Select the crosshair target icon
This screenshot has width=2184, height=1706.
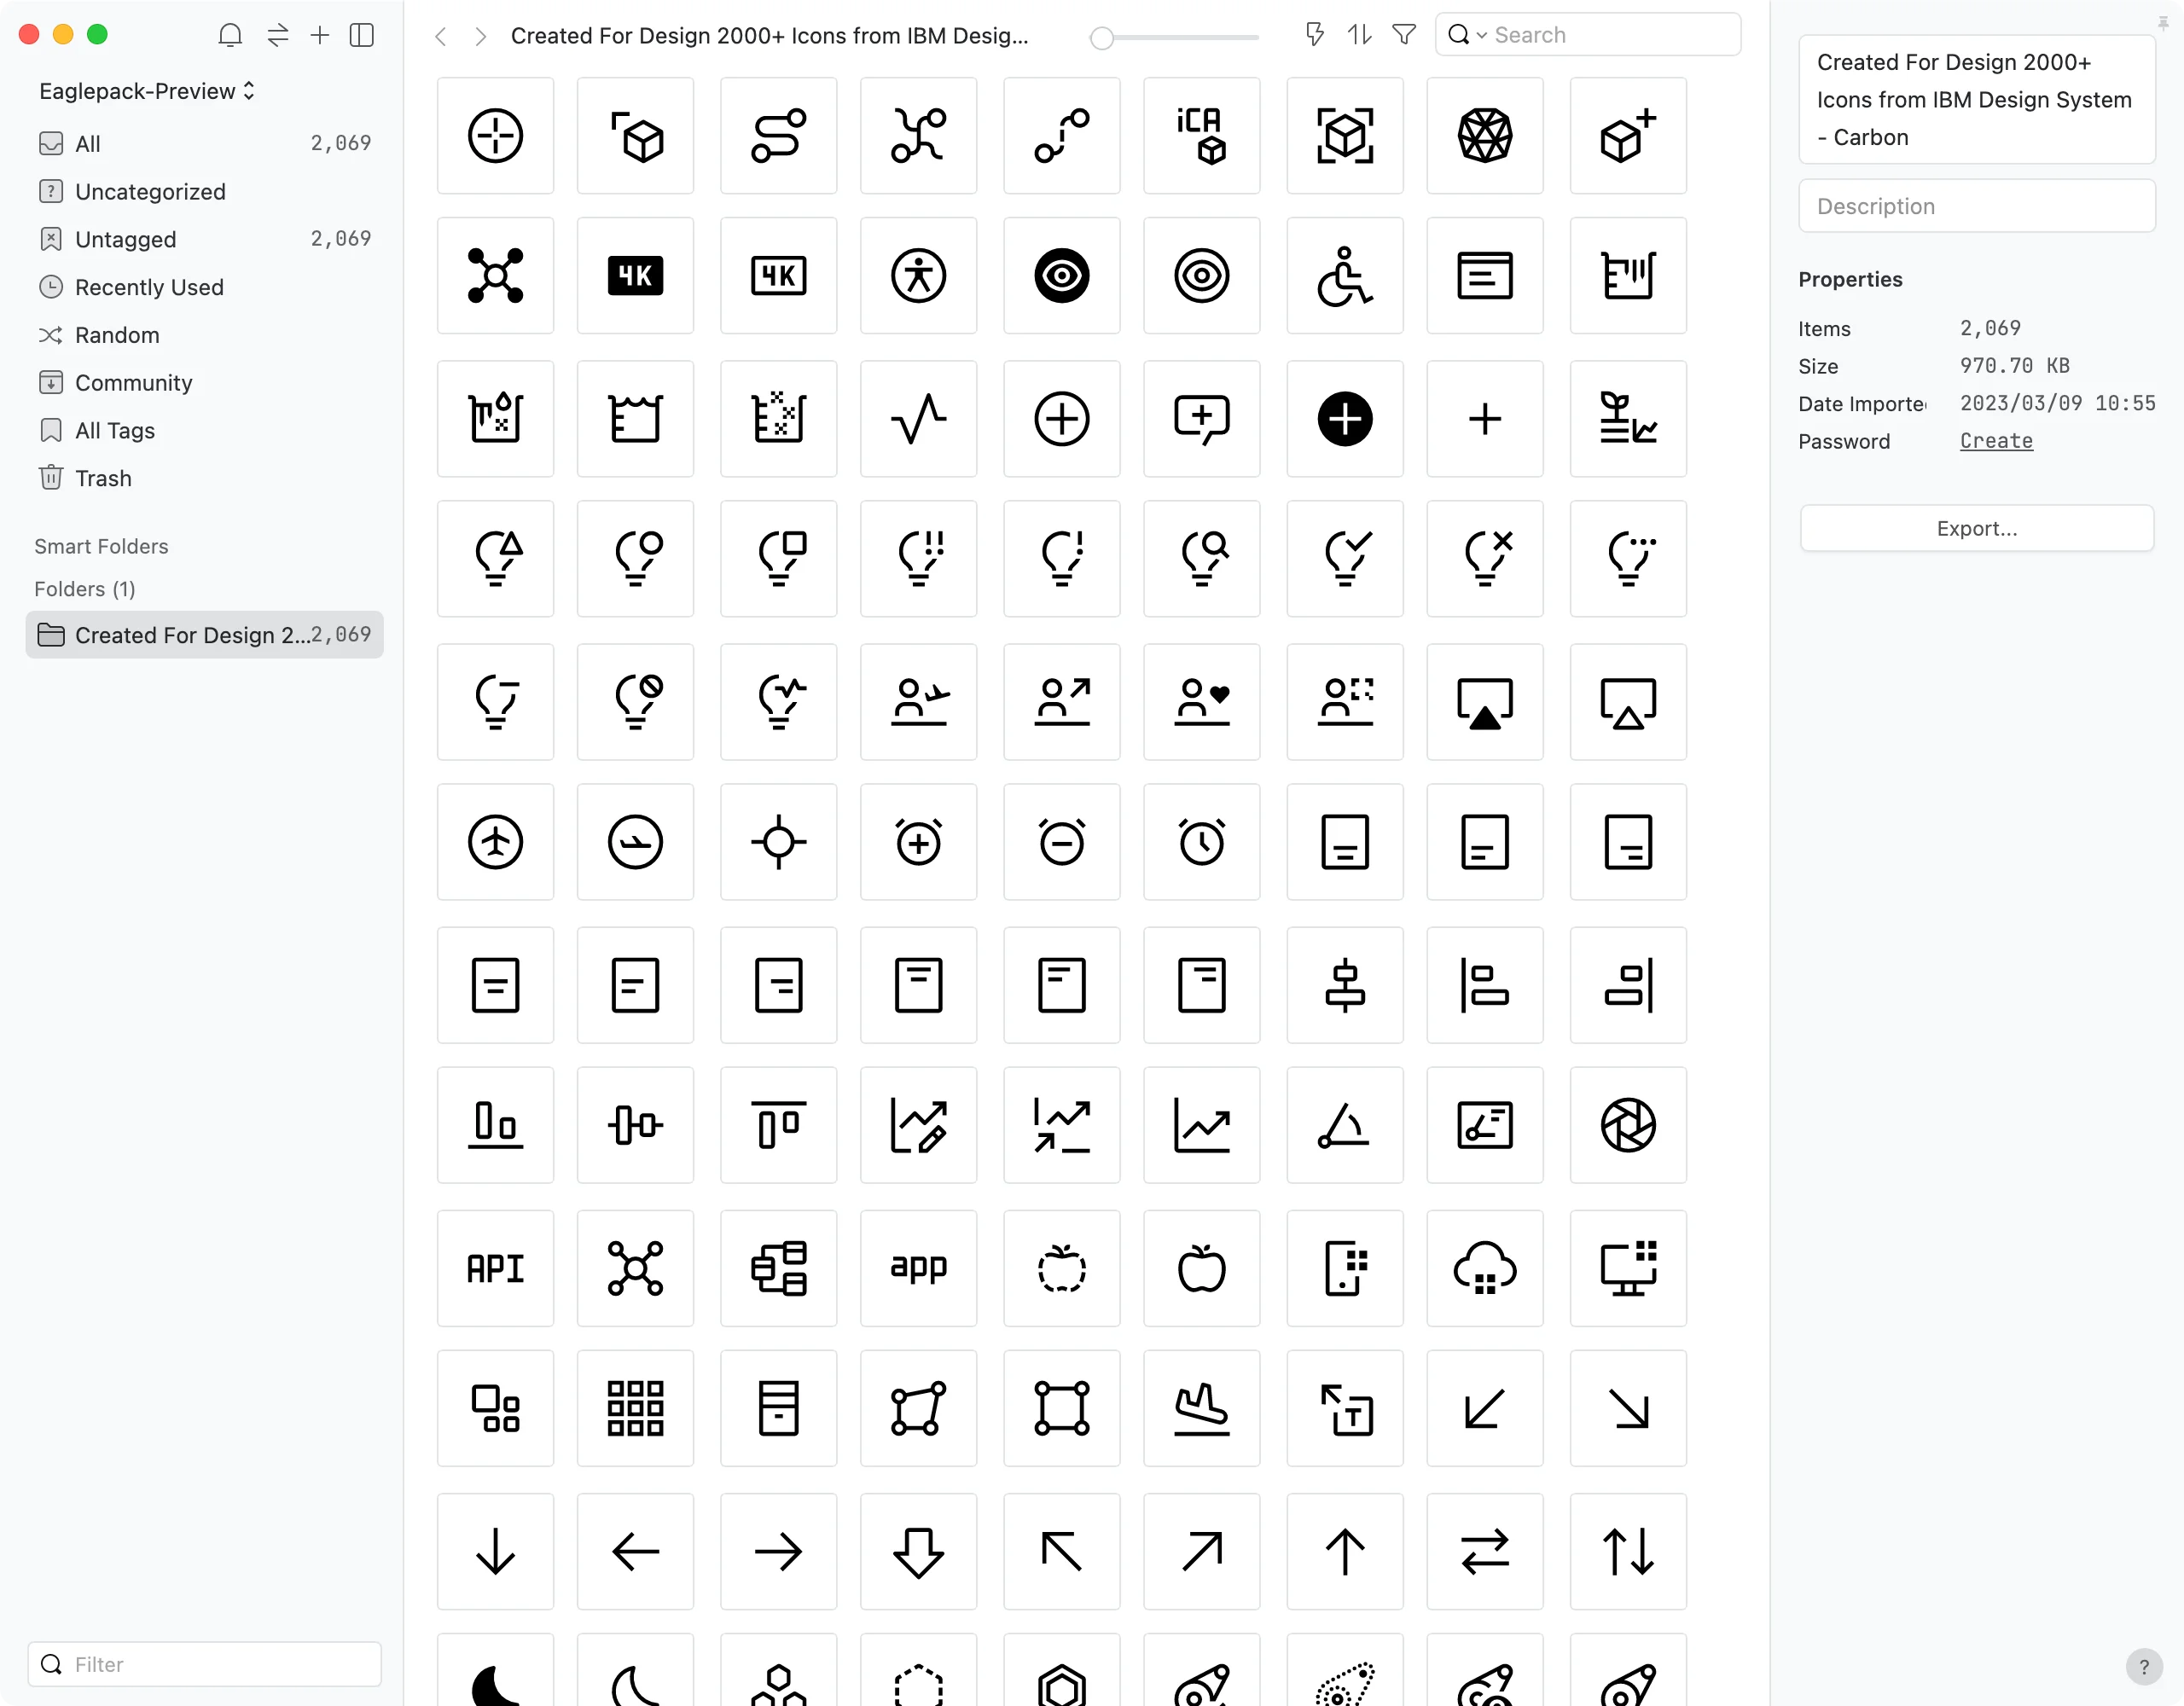pyautogui.click(x=778, y=842)
